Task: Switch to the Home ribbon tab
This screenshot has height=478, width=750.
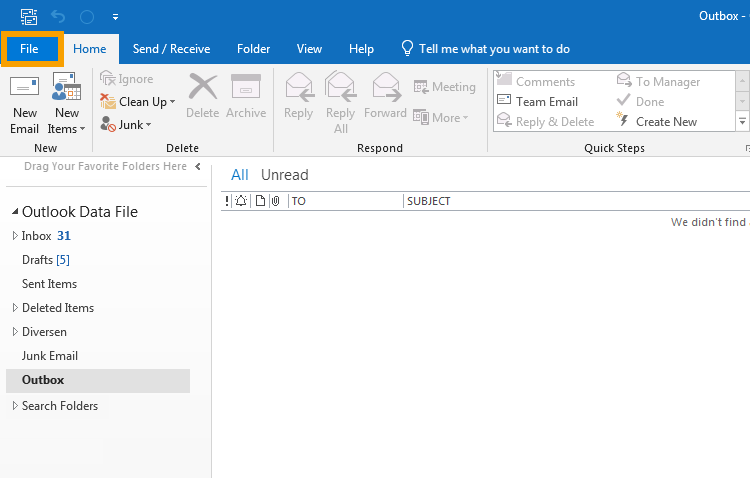Action: click(89, 49)
